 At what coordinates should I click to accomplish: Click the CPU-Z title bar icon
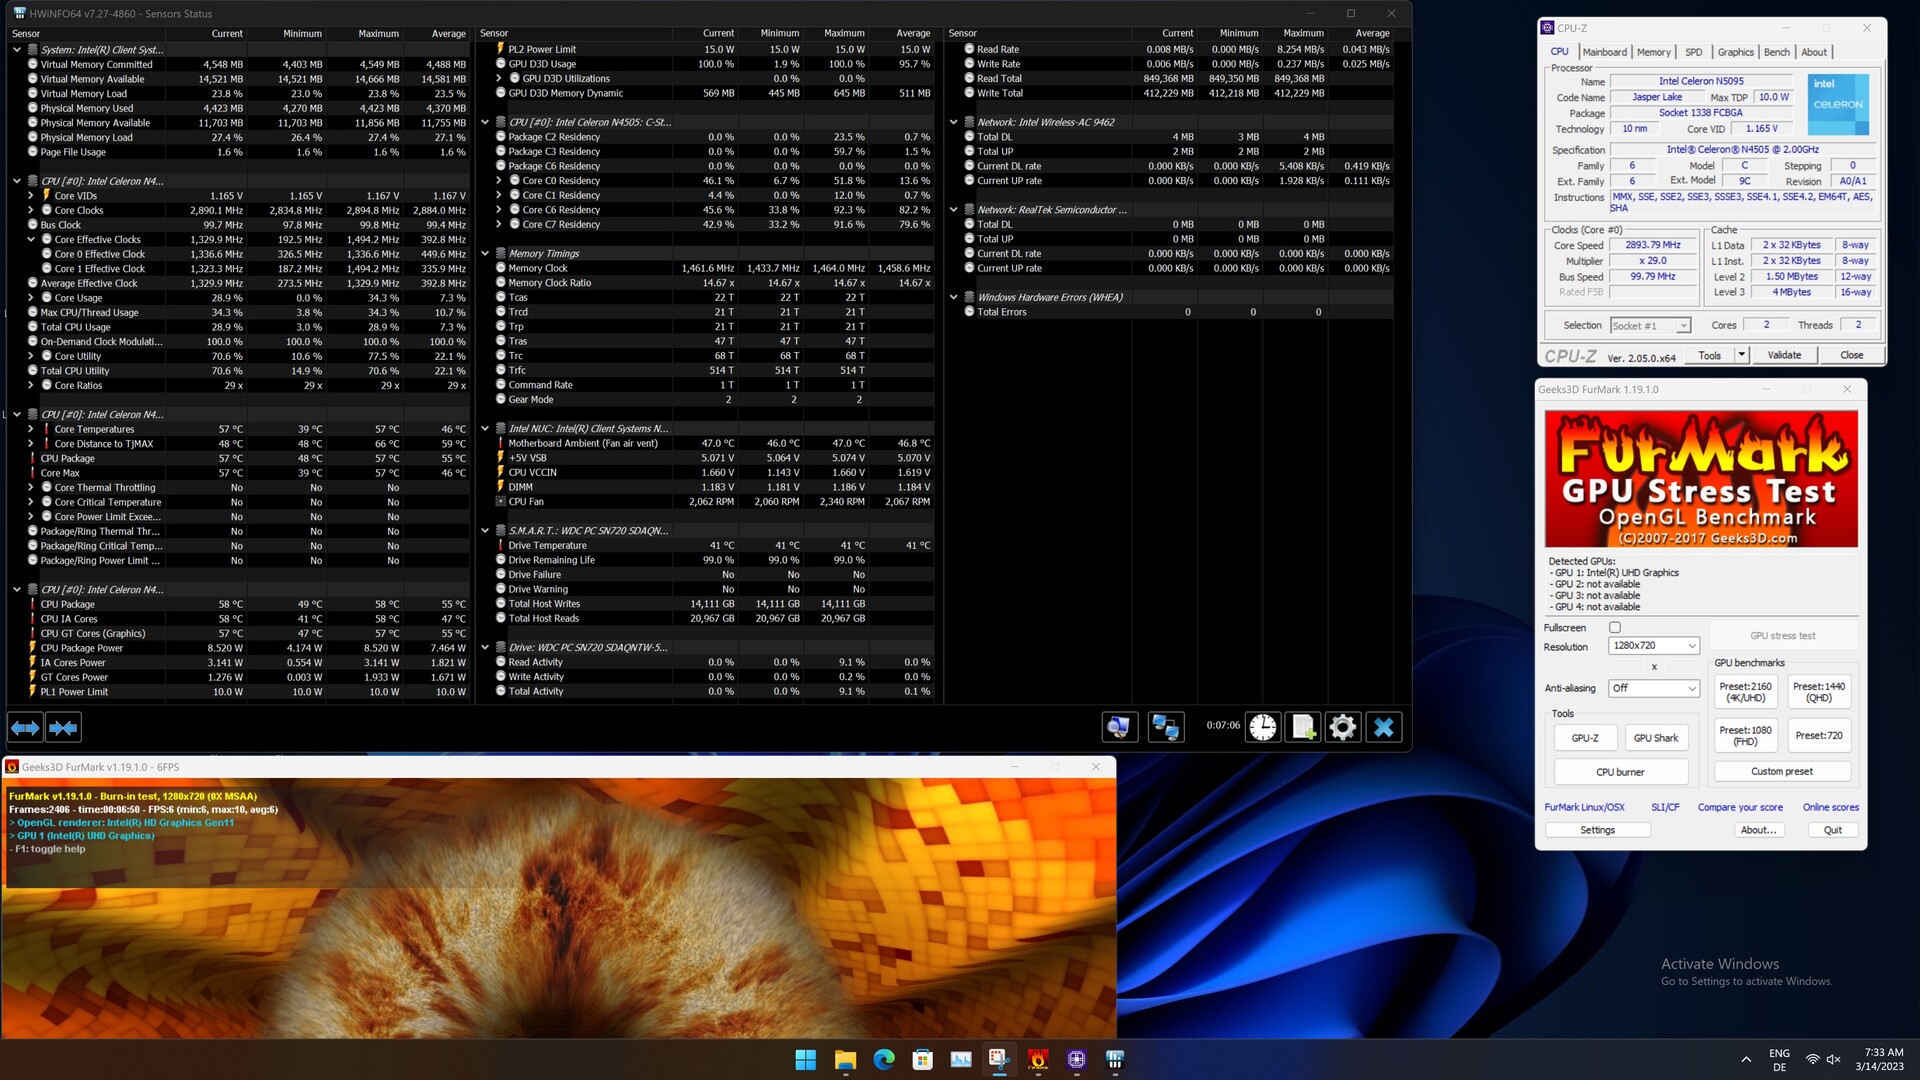pos(1548,28)
